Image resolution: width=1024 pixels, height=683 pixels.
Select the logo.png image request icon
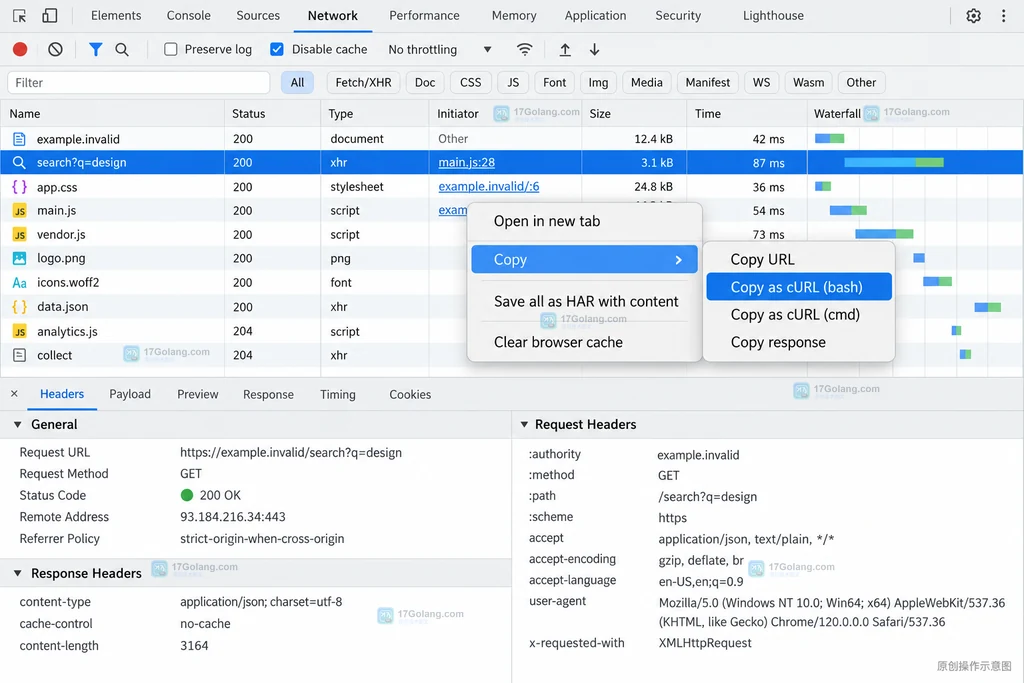(20, 258)
